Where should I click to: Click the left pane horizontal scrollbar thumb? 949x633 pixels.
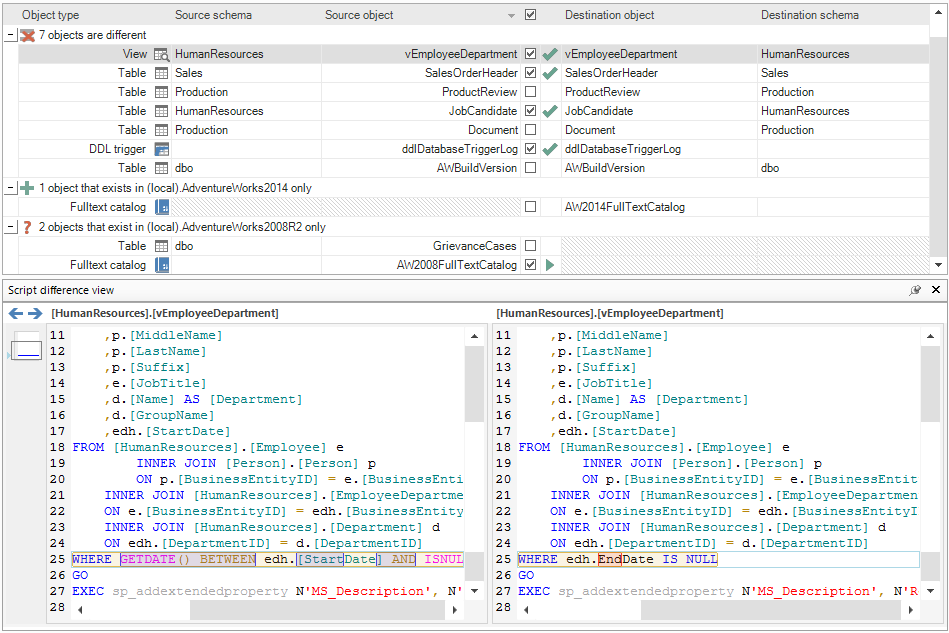click(317, 610)
